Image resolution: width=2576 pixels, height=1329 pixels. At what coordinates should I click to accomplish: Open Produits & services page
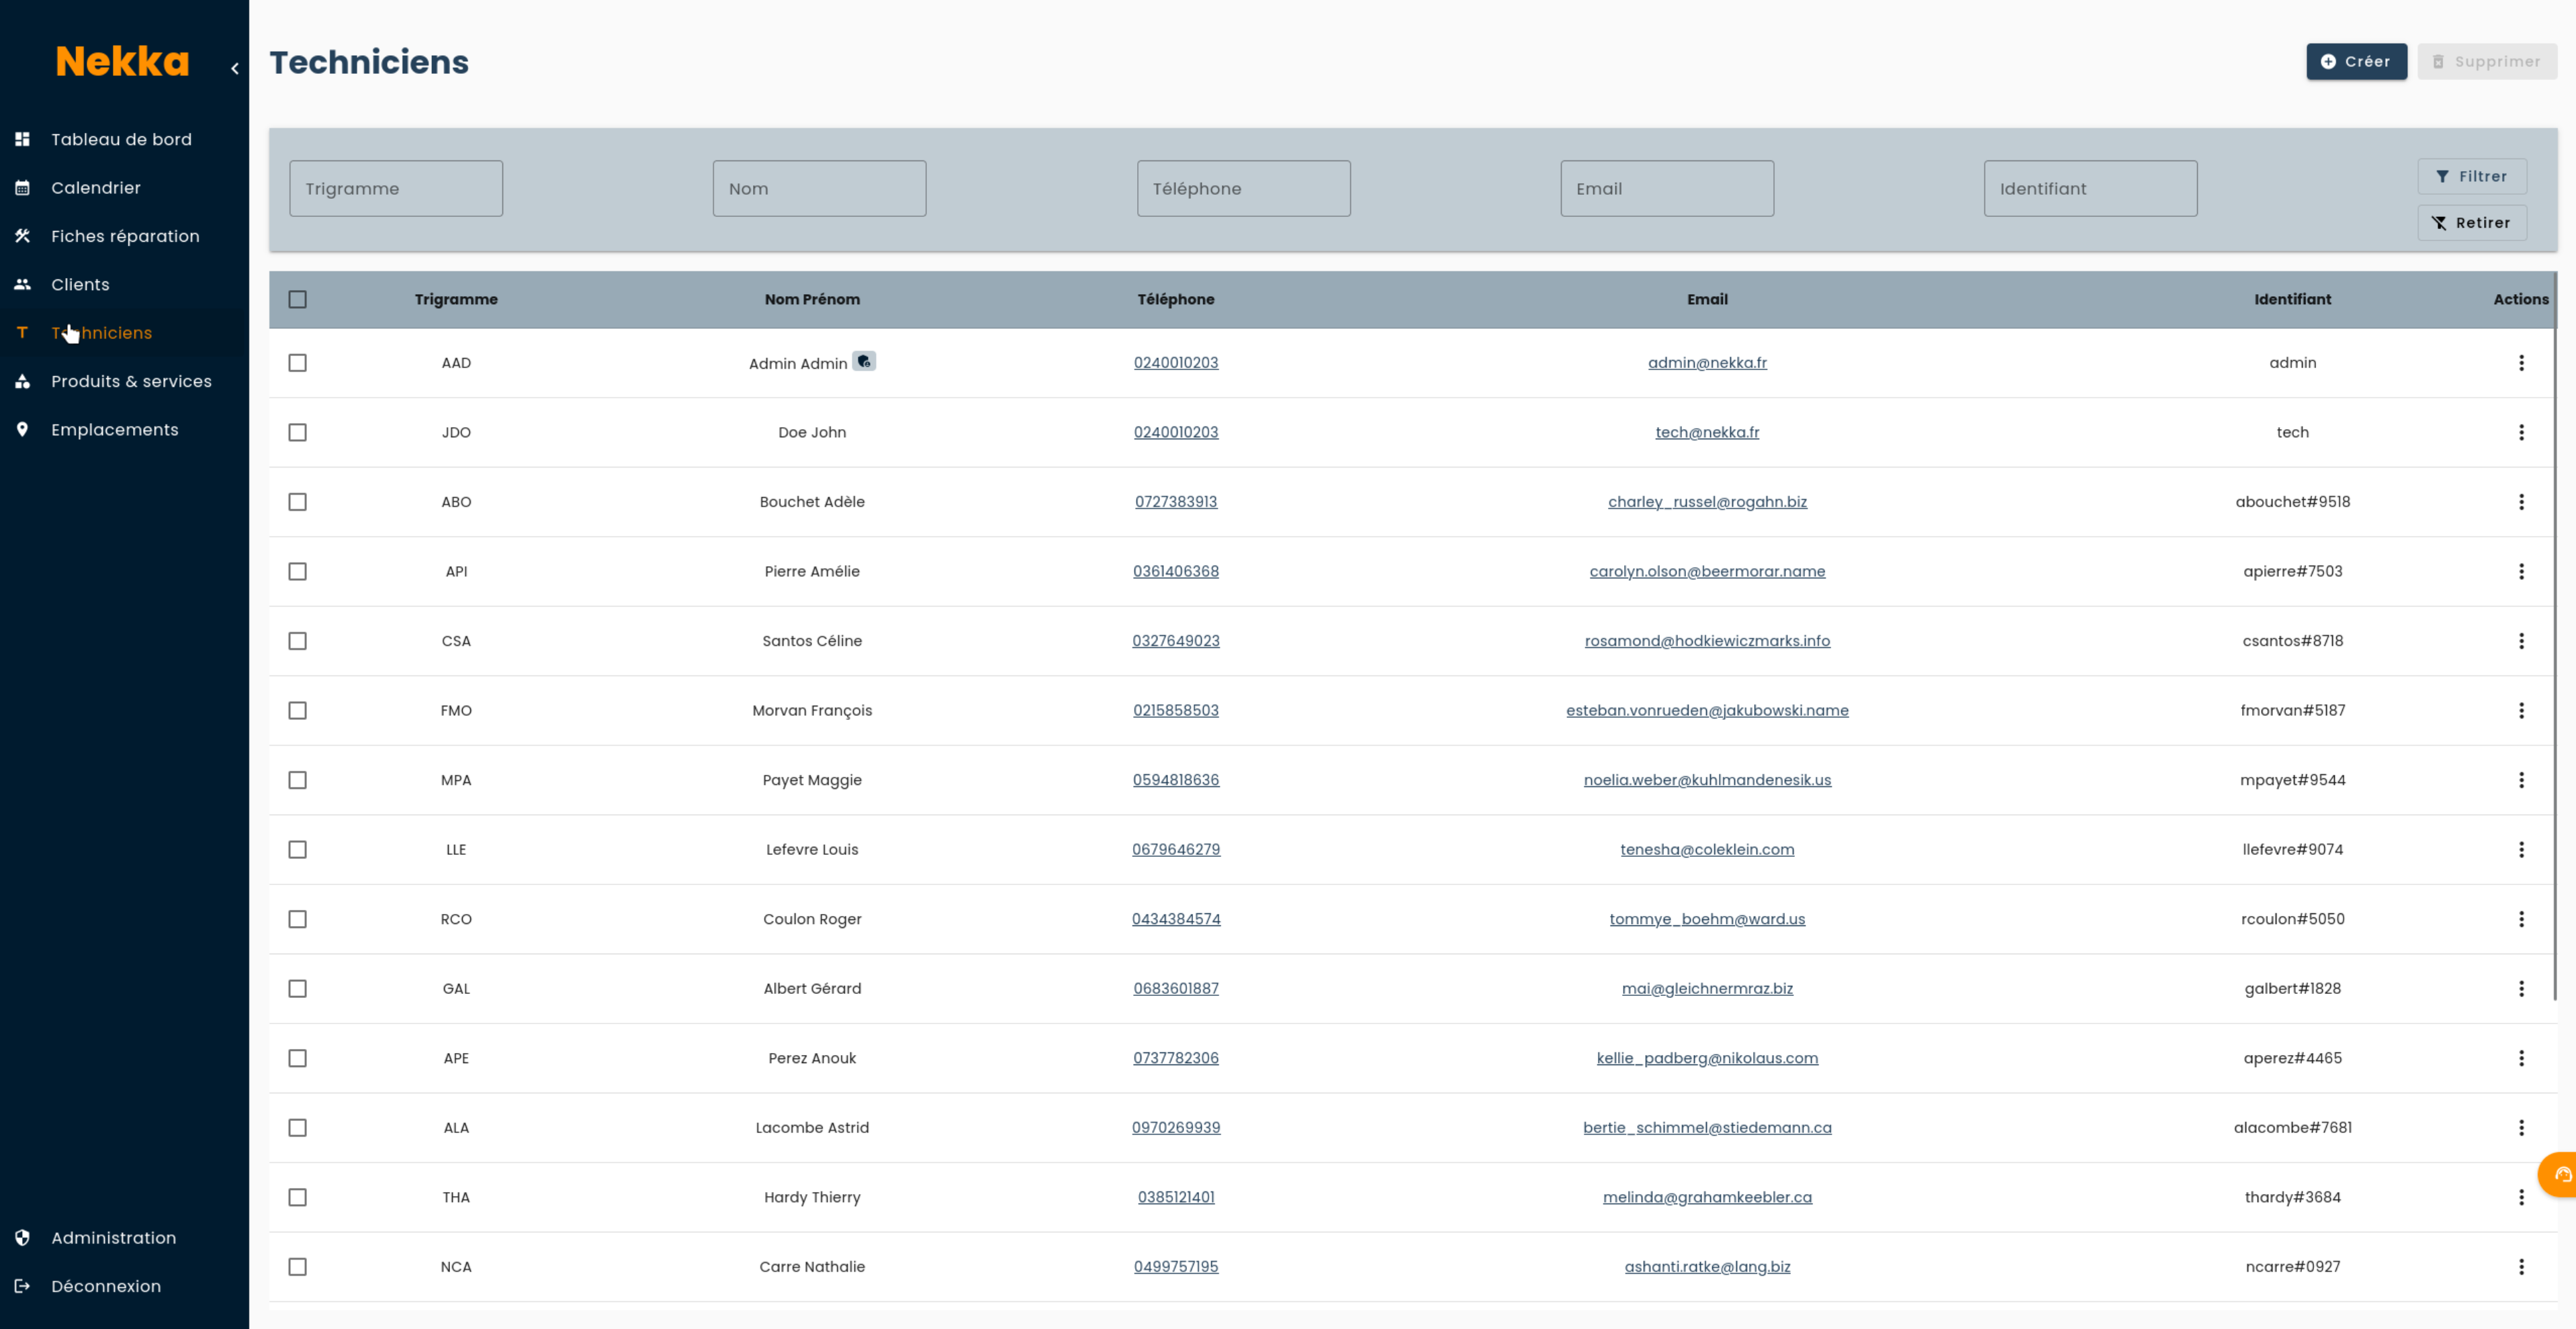(x=131, y=381)
